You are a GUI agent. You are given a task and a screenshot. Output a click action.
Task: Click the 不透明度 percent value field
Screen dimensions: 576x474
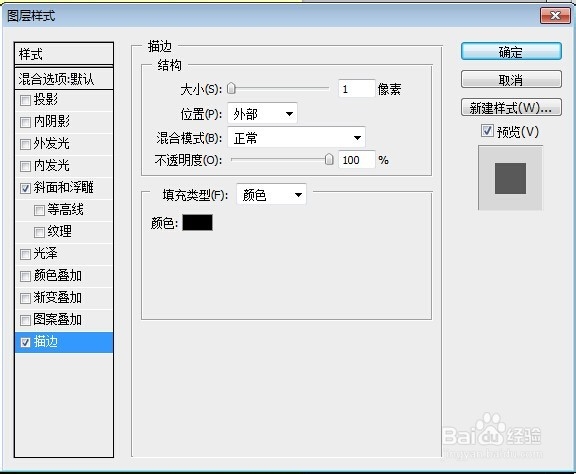[357, 160]
